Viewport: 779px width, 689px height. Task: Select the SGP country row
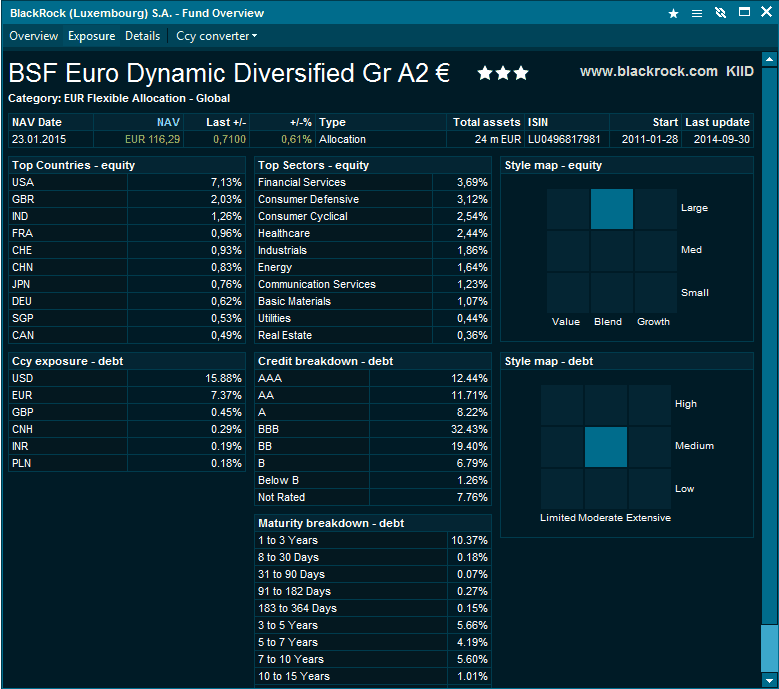click(x=127, y=318)
